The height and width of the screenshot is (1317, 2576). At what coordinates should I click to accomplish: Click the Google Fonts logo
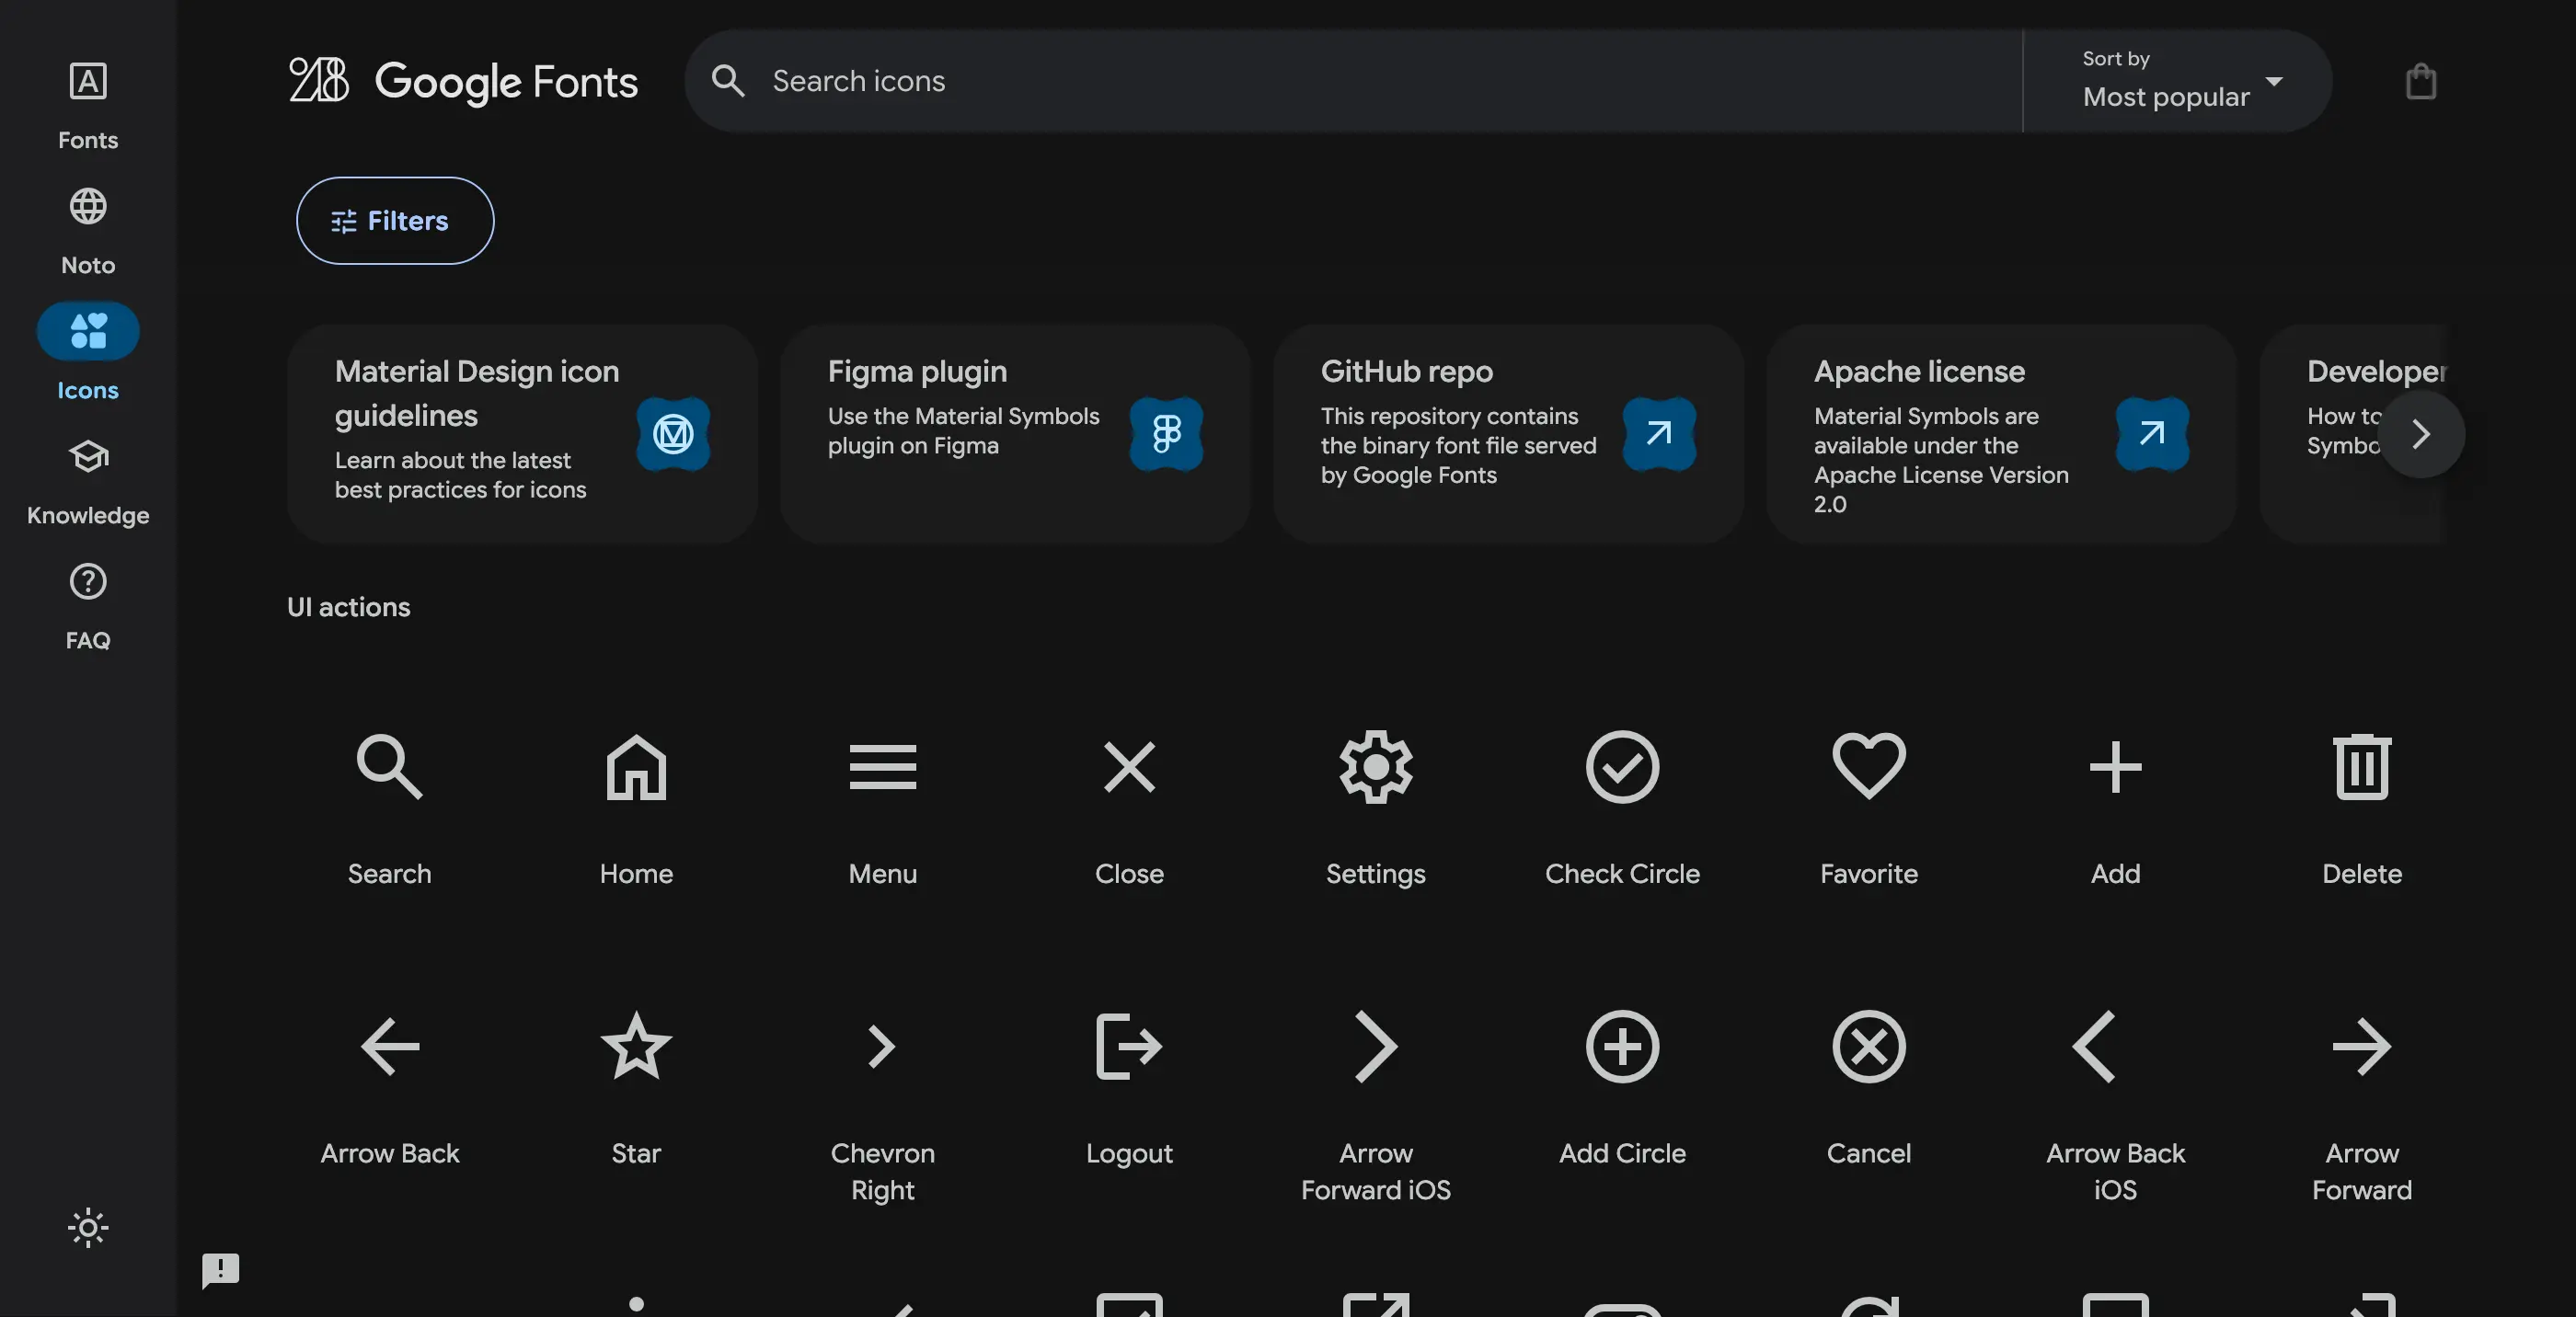click(463, 81)
